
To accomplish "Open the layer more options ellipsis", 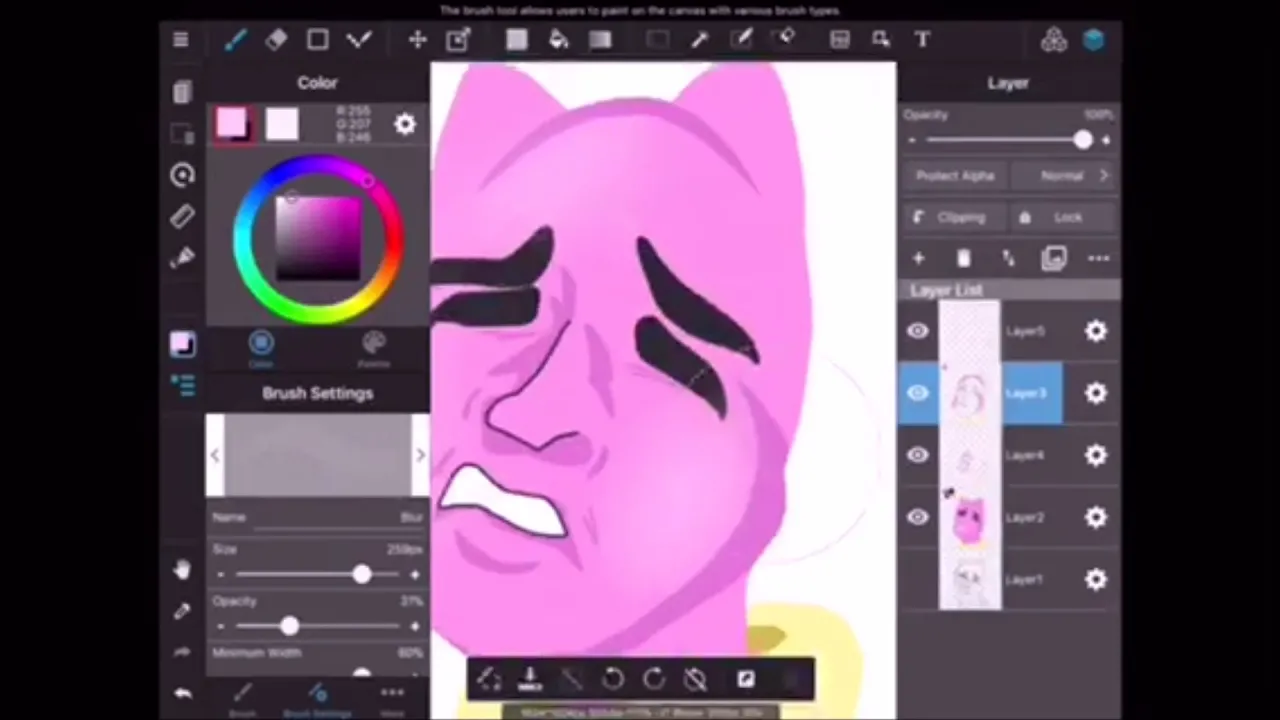I will coord(1098,259).
